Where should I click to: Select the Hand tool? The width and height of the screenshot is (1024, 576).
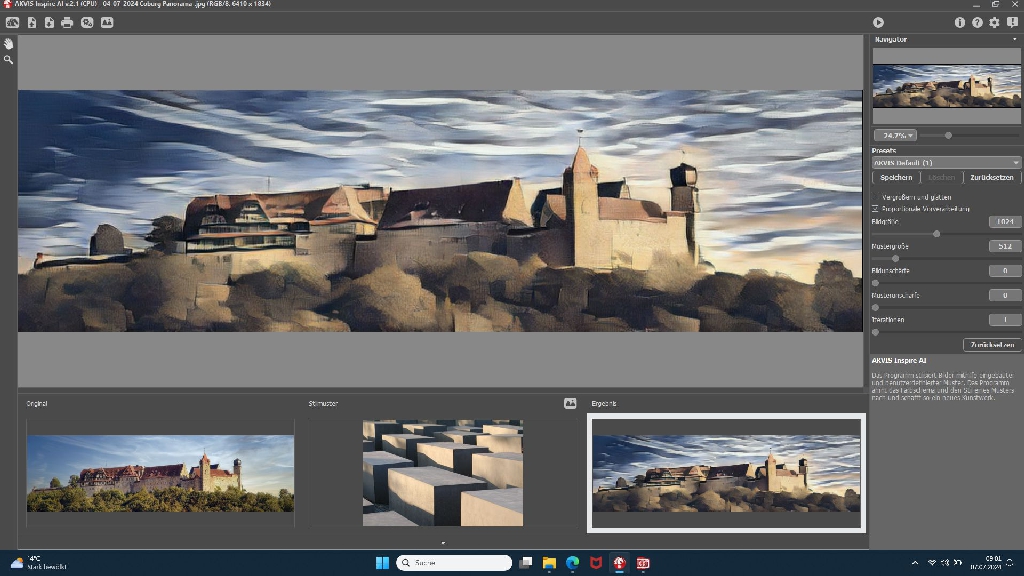tap(8, 44)
